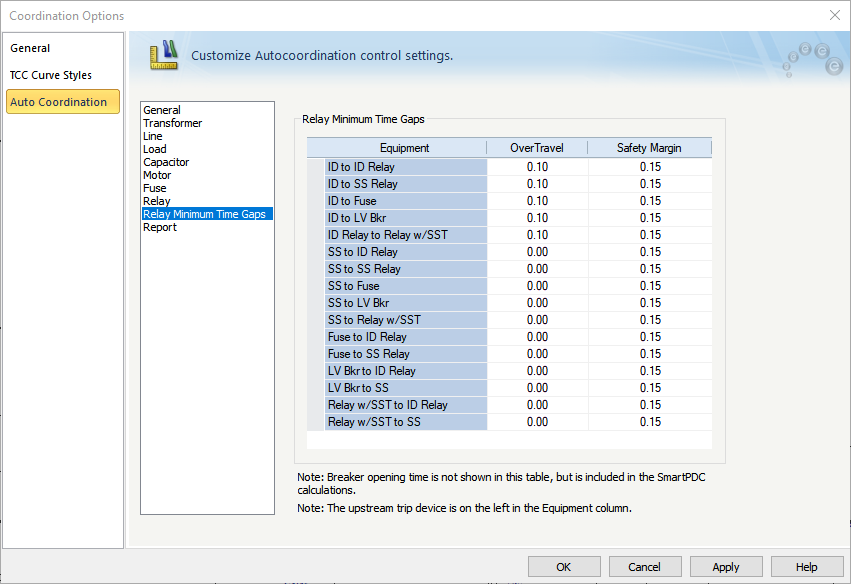Image resolution: width=851 pixels, height=584 pixels.
Task: Choose Motor from the category list
Action: click(x=157, y=175)
